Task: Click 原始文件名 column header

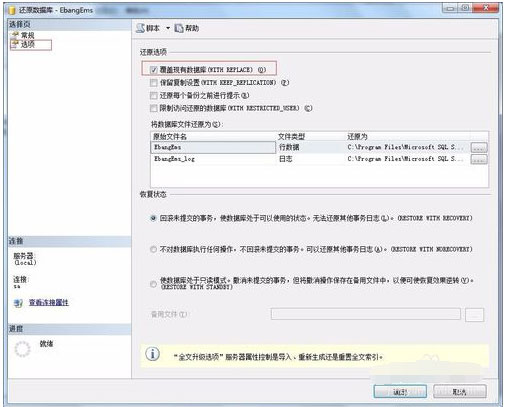Action: (170, 136)
